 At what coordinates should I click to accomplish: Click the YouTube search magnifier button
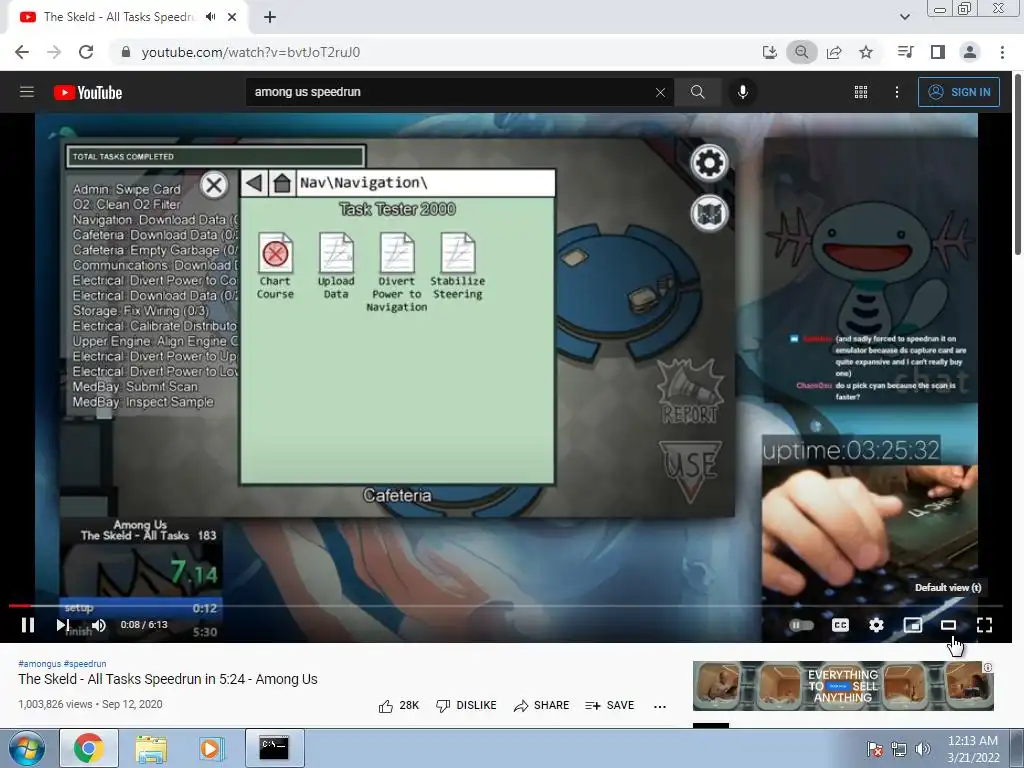(697, 92)
